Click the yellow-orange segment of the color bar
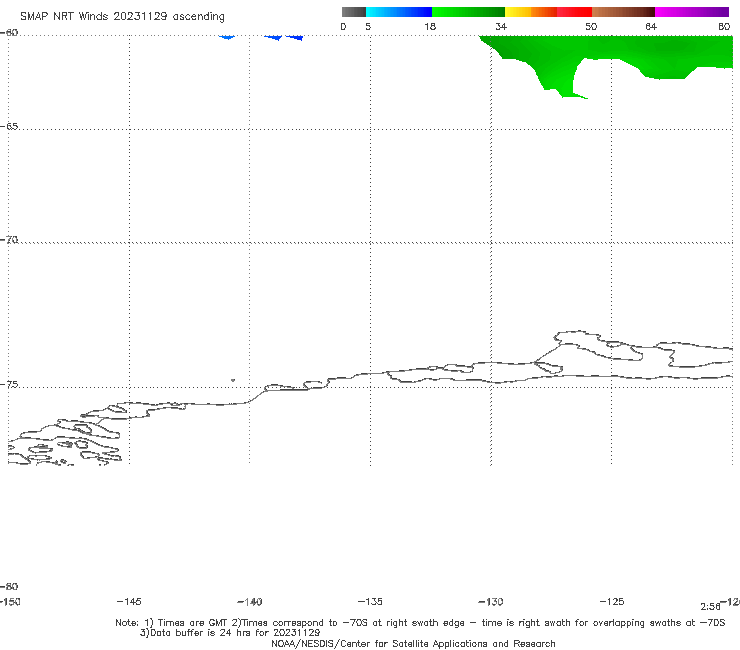The width and height of the screenshot is (740, 650). point(530,12)
